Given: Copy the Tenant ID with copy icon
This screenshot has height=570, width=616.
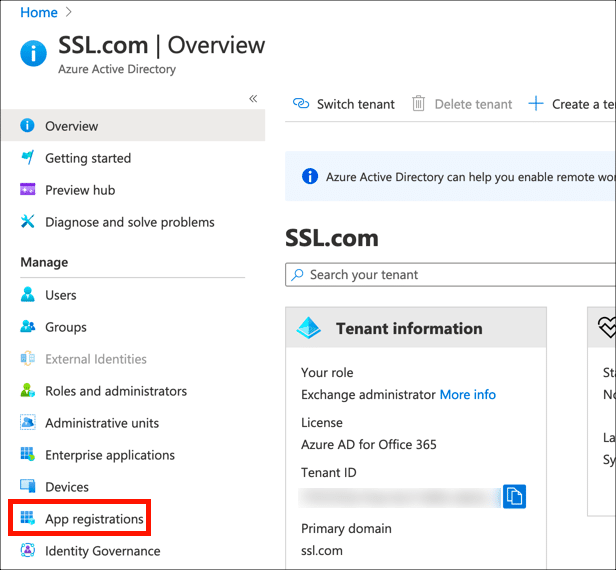Looking at the screenshot, I should coord(514,496).
